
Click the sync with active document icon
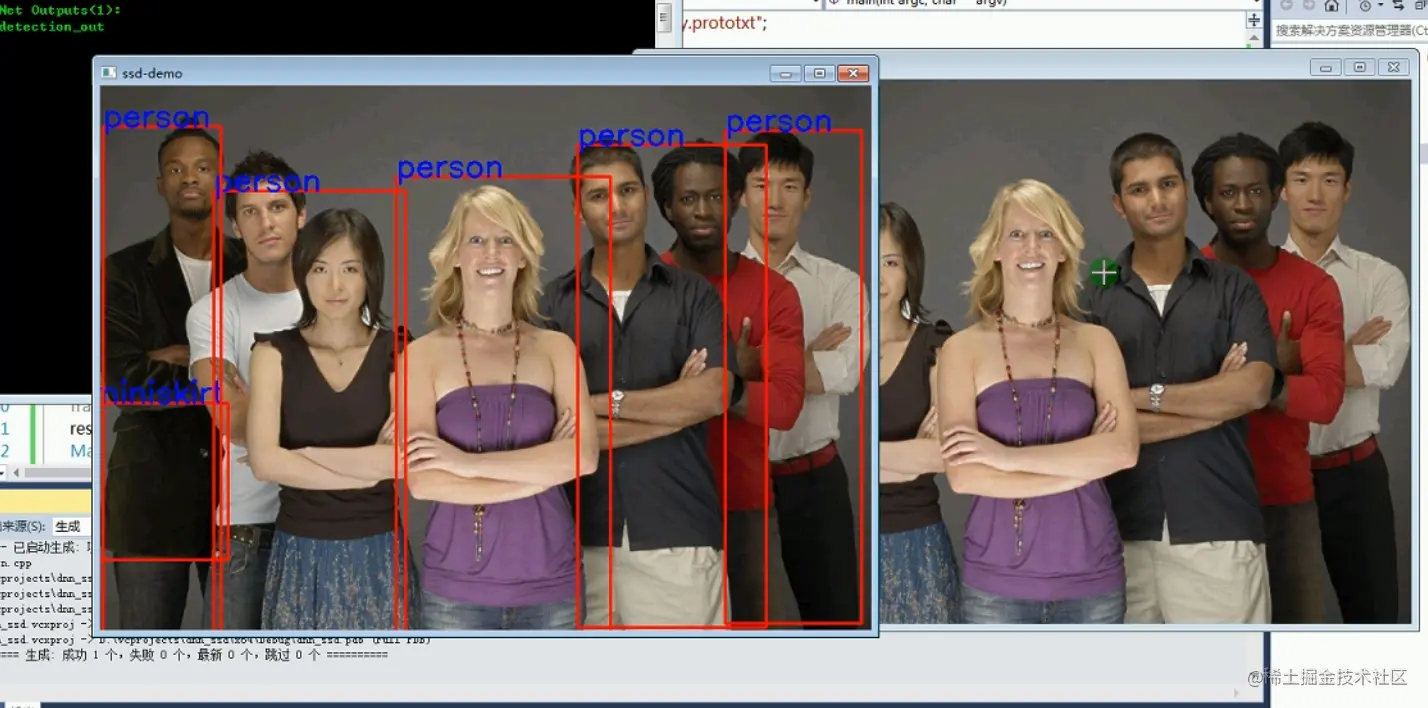tap(1398, 6)
